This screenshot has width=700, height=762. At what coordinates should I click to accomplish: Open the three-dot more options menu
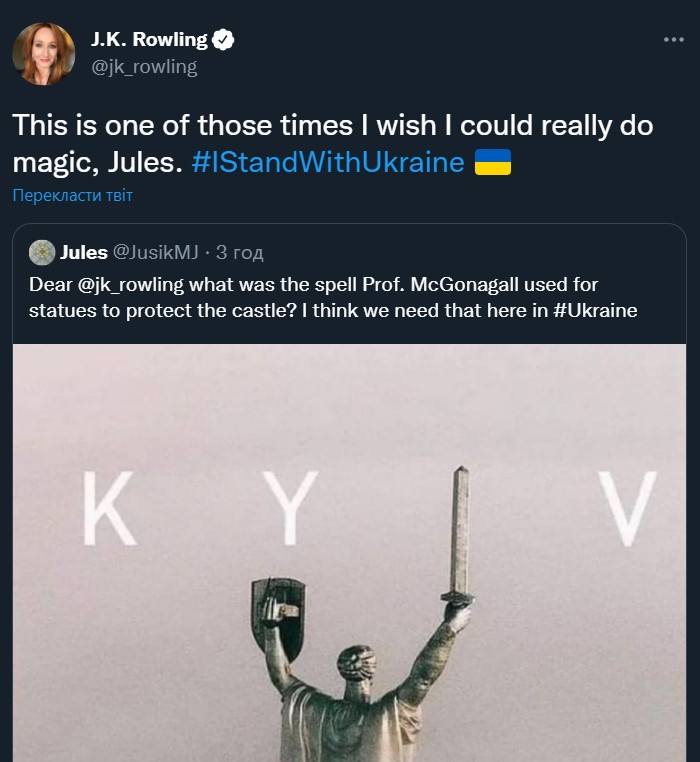674,39
